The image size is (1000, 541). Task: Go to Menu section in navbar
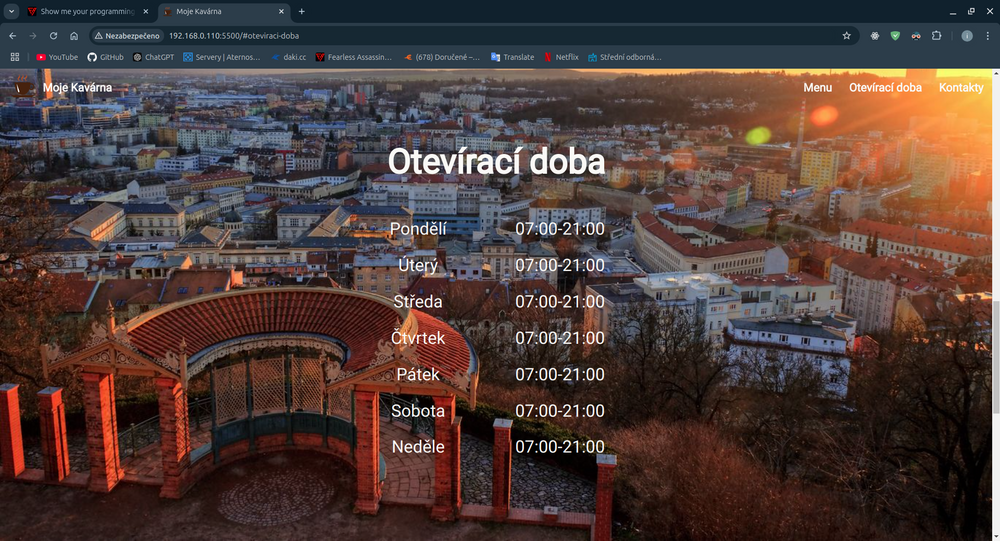[x=818, y=87]
